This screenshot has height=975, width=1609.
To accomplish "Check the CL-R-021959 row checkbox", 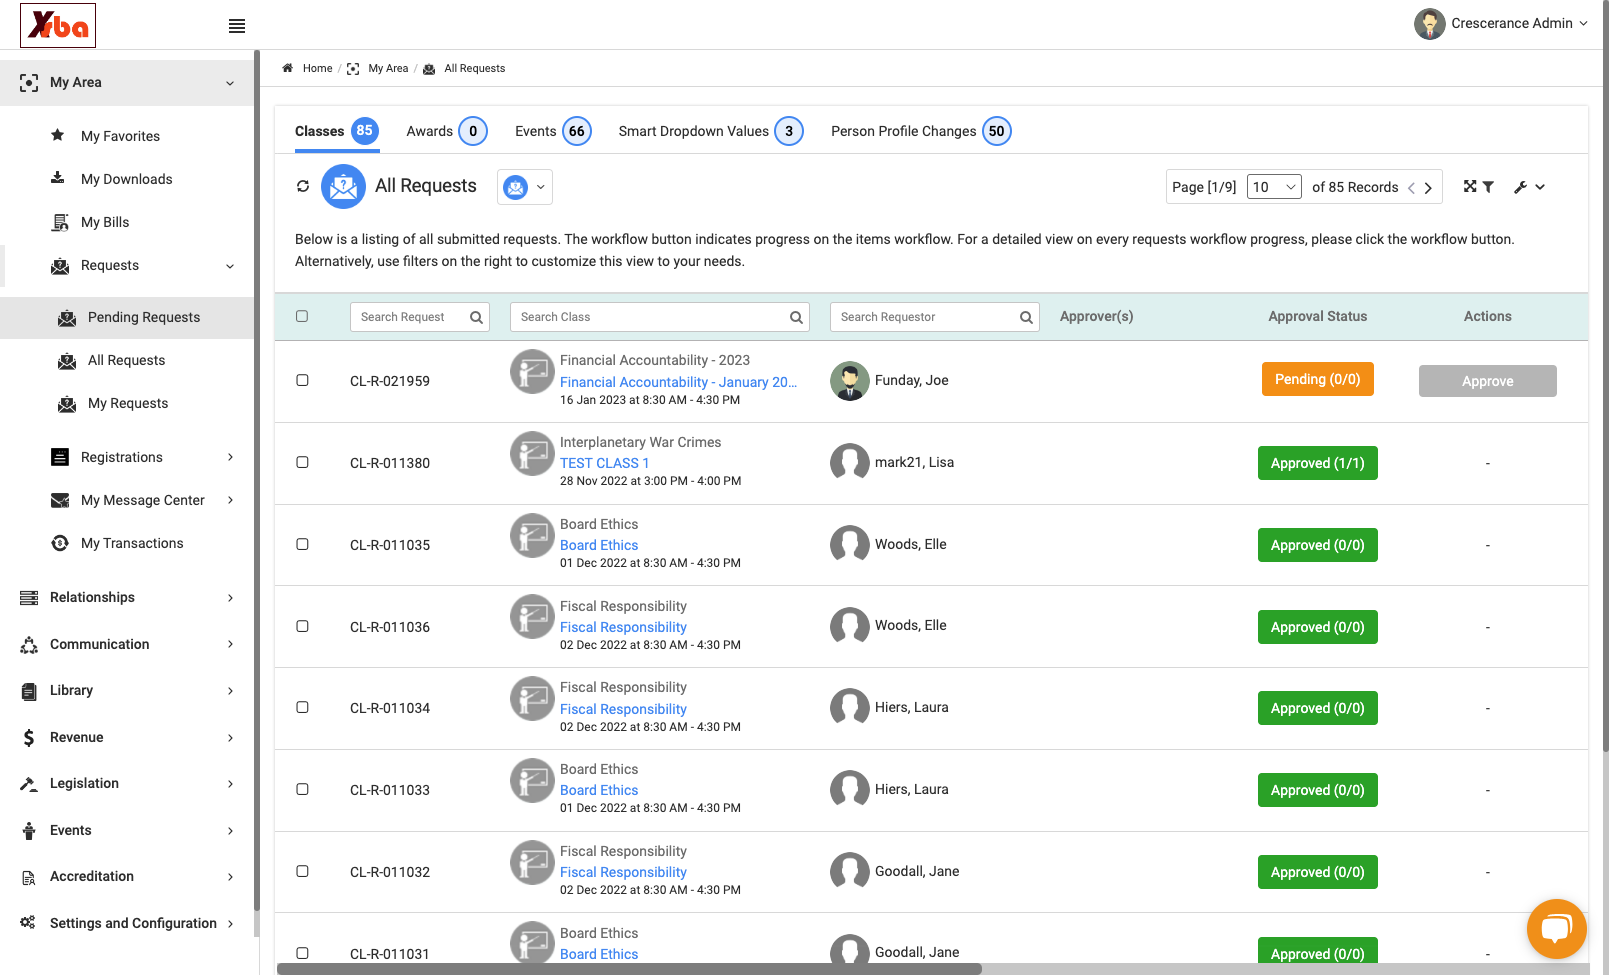I will (302, 380).
